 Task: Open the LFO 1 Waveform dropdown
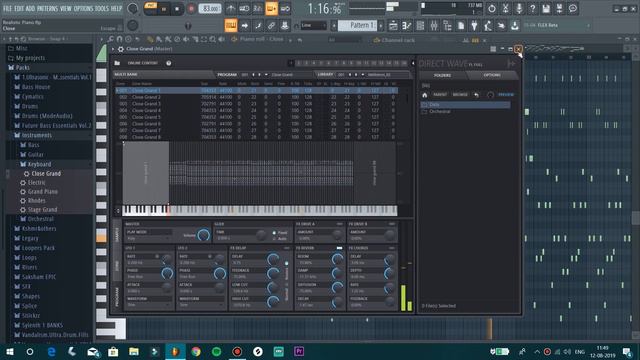pos(148,305)
